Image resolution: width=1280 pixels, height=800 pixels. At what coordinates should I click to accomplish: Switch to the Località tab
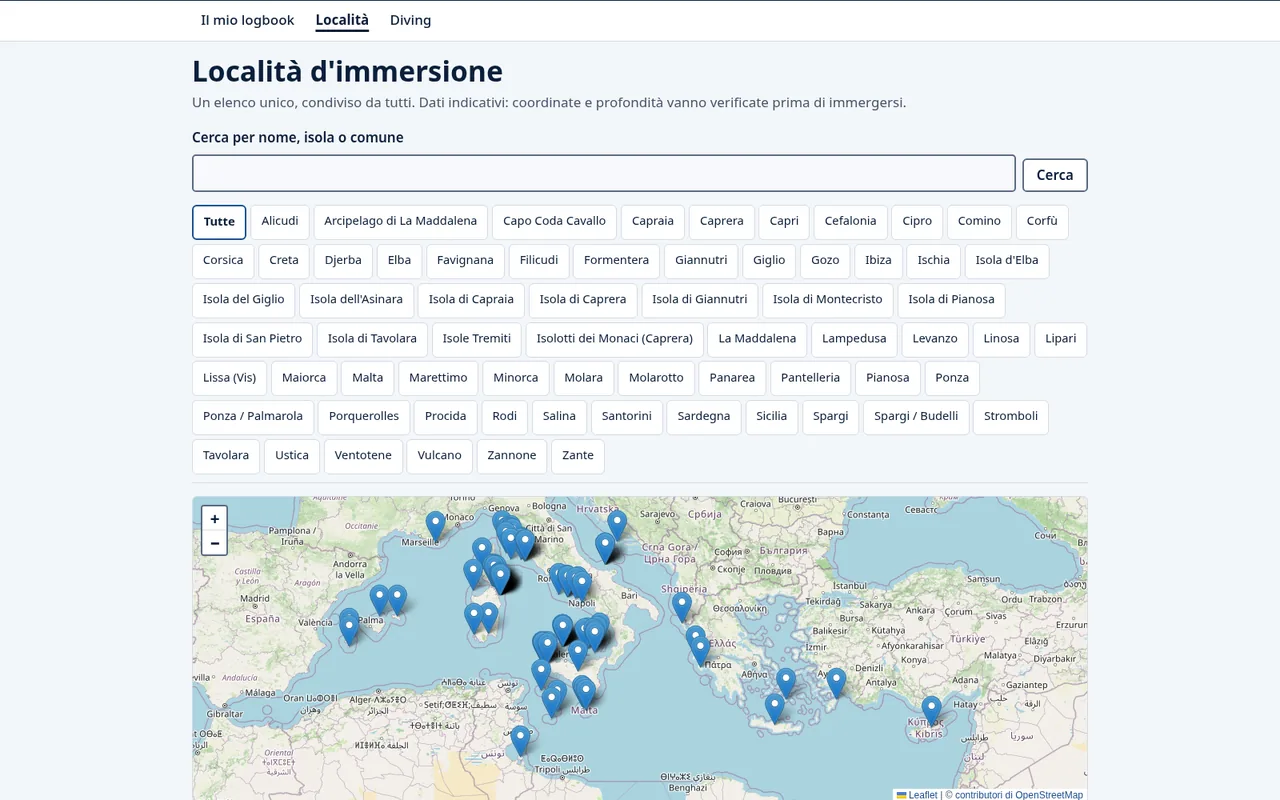pyautogui.click(x=342, y=20)
